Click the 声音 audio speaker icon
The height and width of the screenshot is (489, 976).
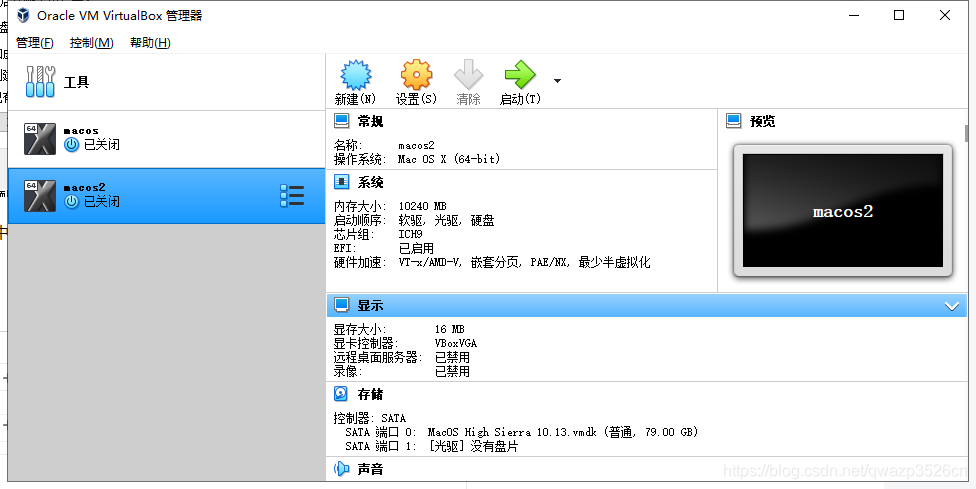point(342,468)
